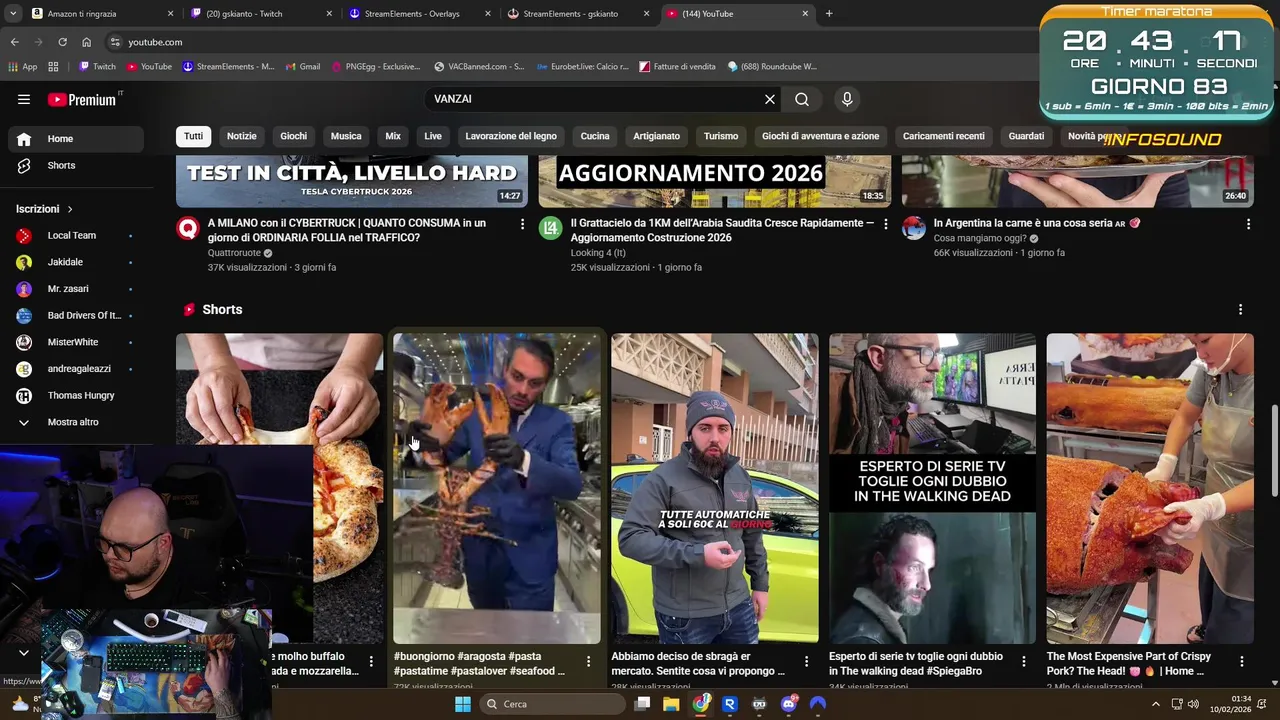Open Mr. zasari subscription channel
The width and height of the screenshot is (1280, 720).
(x=75, y=289)
